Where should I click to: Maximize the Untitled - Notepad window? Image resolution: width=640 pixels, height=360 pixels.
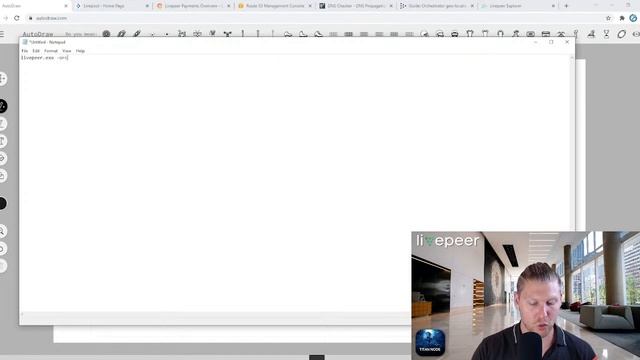pyautogui.click(x=551, y=42)
